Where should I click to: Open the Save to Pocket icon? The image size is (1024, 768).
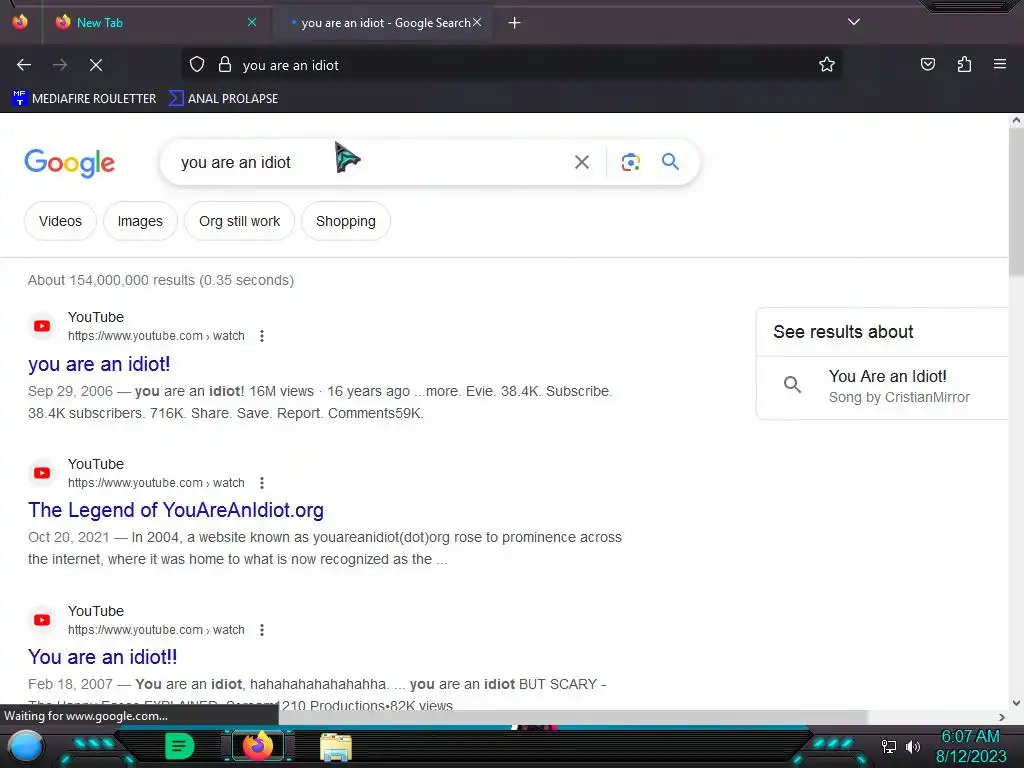(x=927, y=65)
